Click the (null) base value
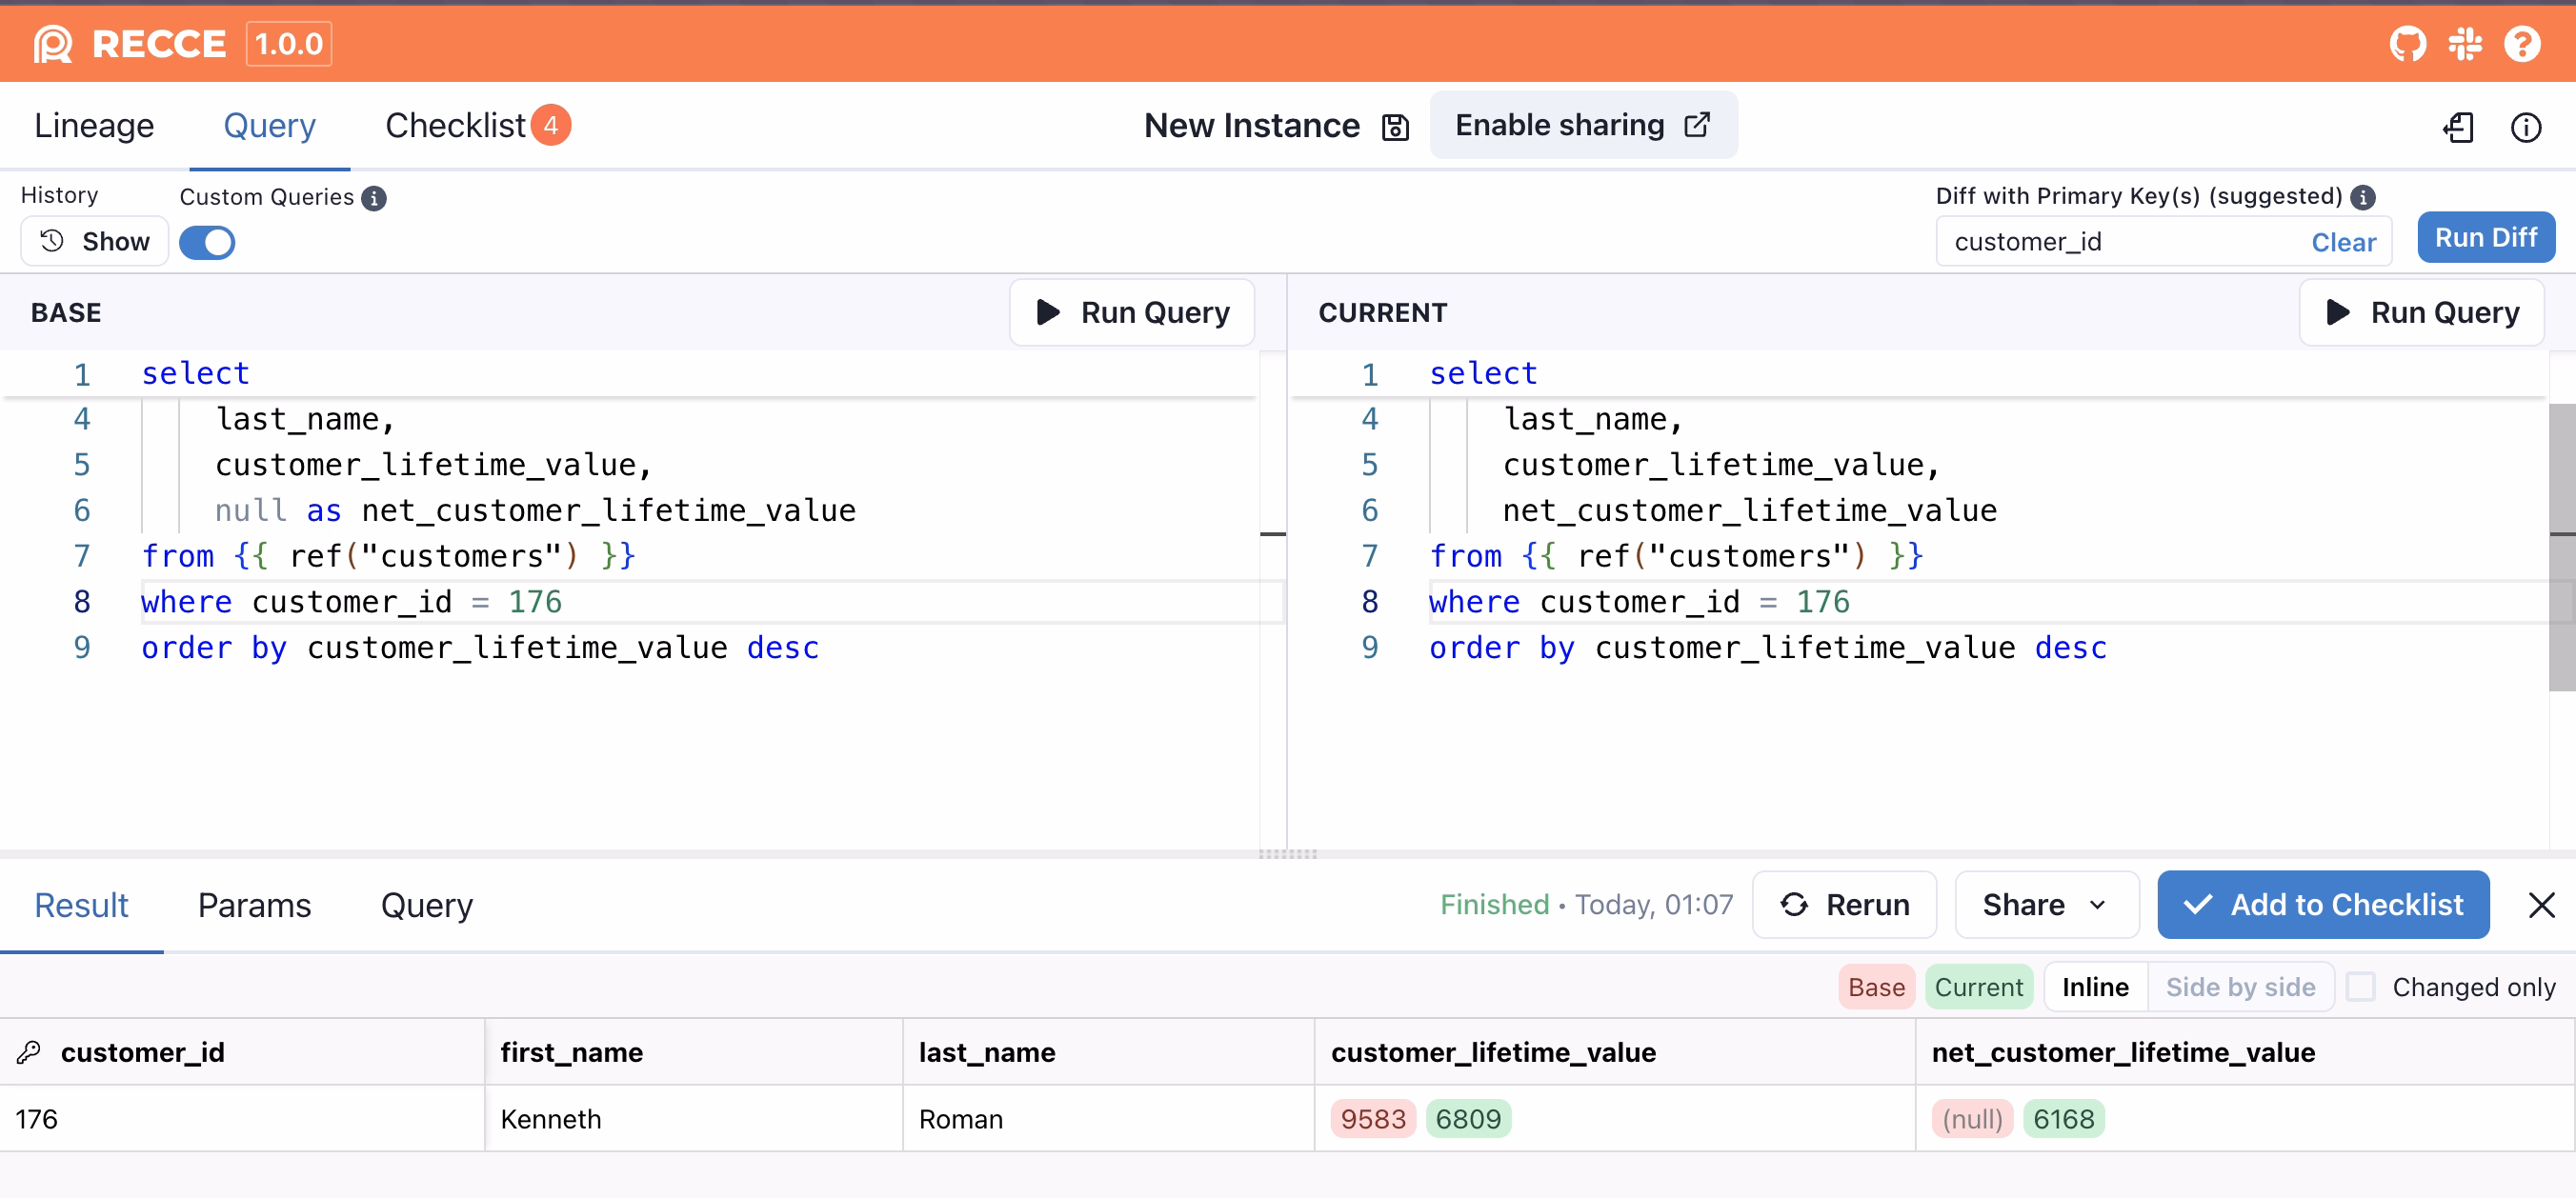 click(x=1972, y=1119)
